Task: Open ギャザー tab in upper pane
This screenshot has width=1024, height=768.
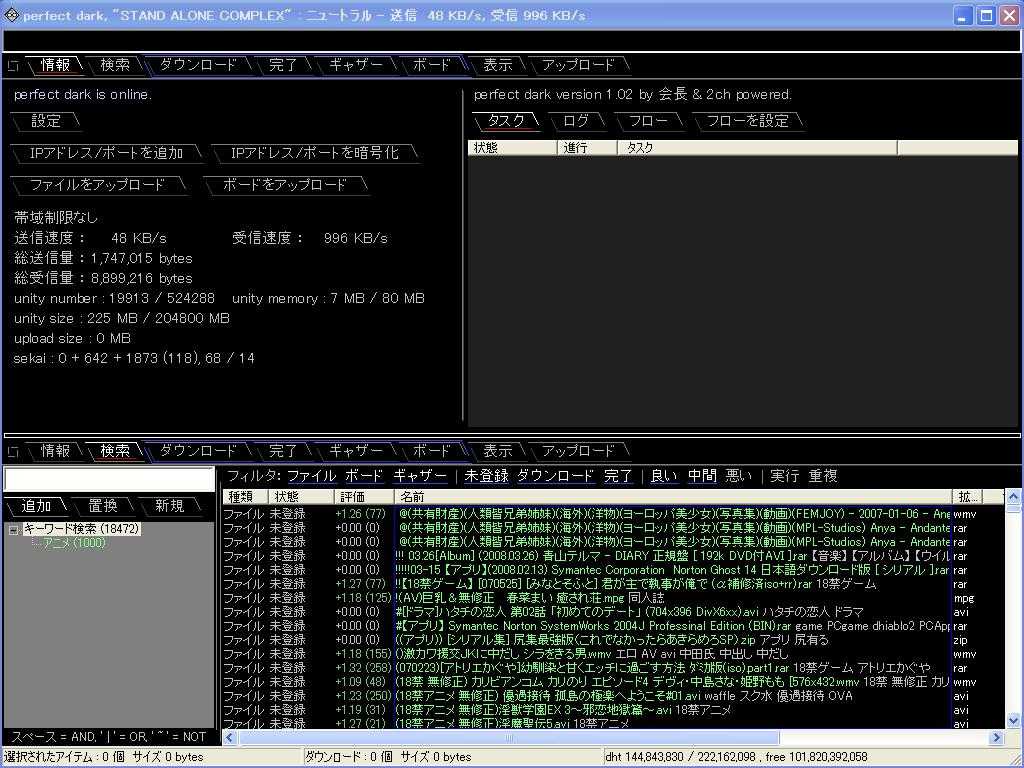Action: pos(356,65)
